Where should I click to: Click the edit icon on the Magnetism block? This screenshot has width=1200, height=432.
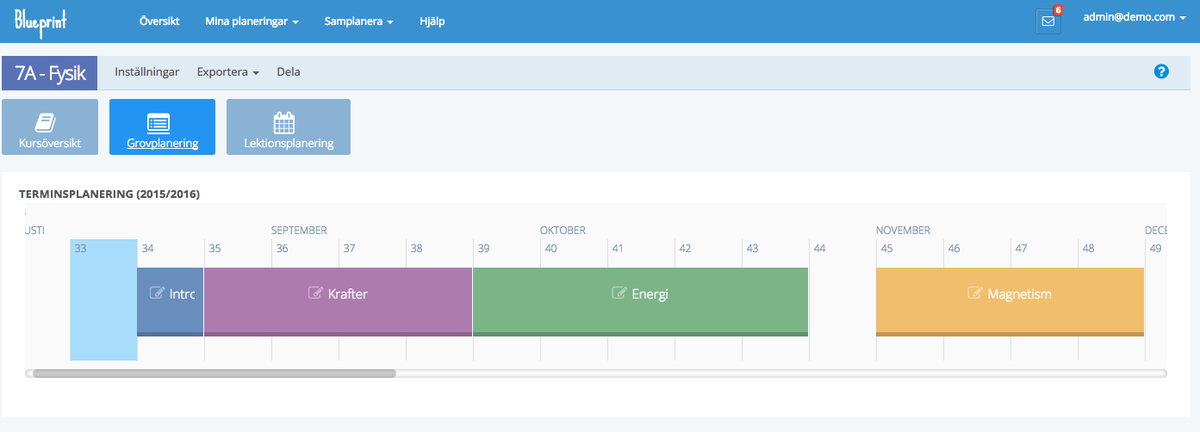pos(975,294)
